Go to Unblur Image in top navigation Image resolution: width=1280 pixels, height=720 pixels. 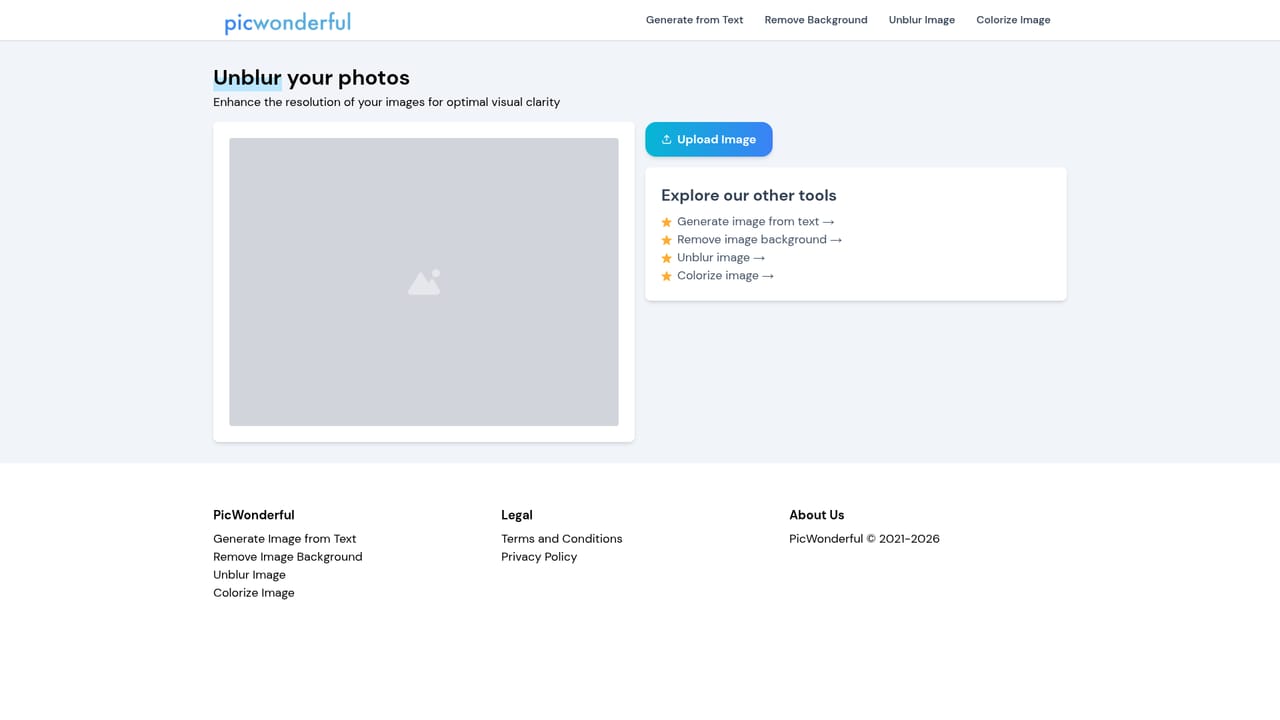(922, 20)
